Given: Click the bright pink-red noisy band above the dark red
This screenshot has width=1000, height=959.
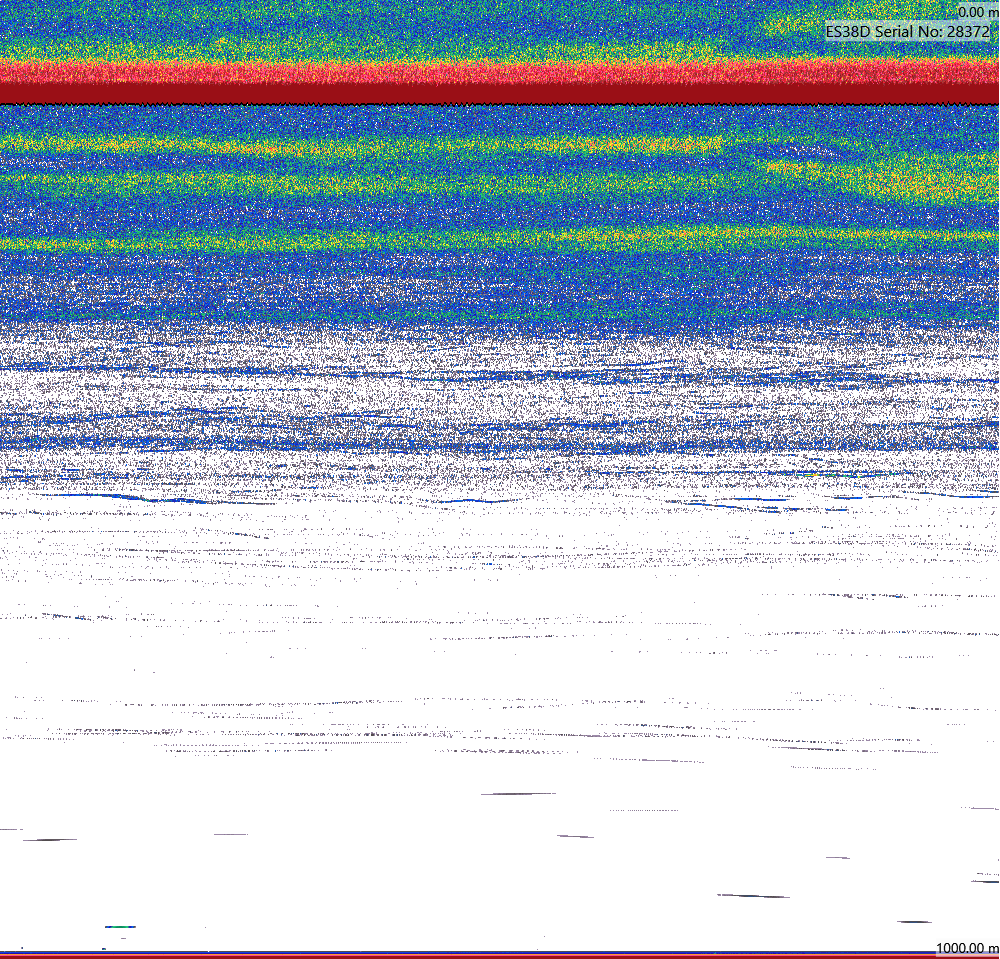Looking at the screenshot, I should click(500, 72).
